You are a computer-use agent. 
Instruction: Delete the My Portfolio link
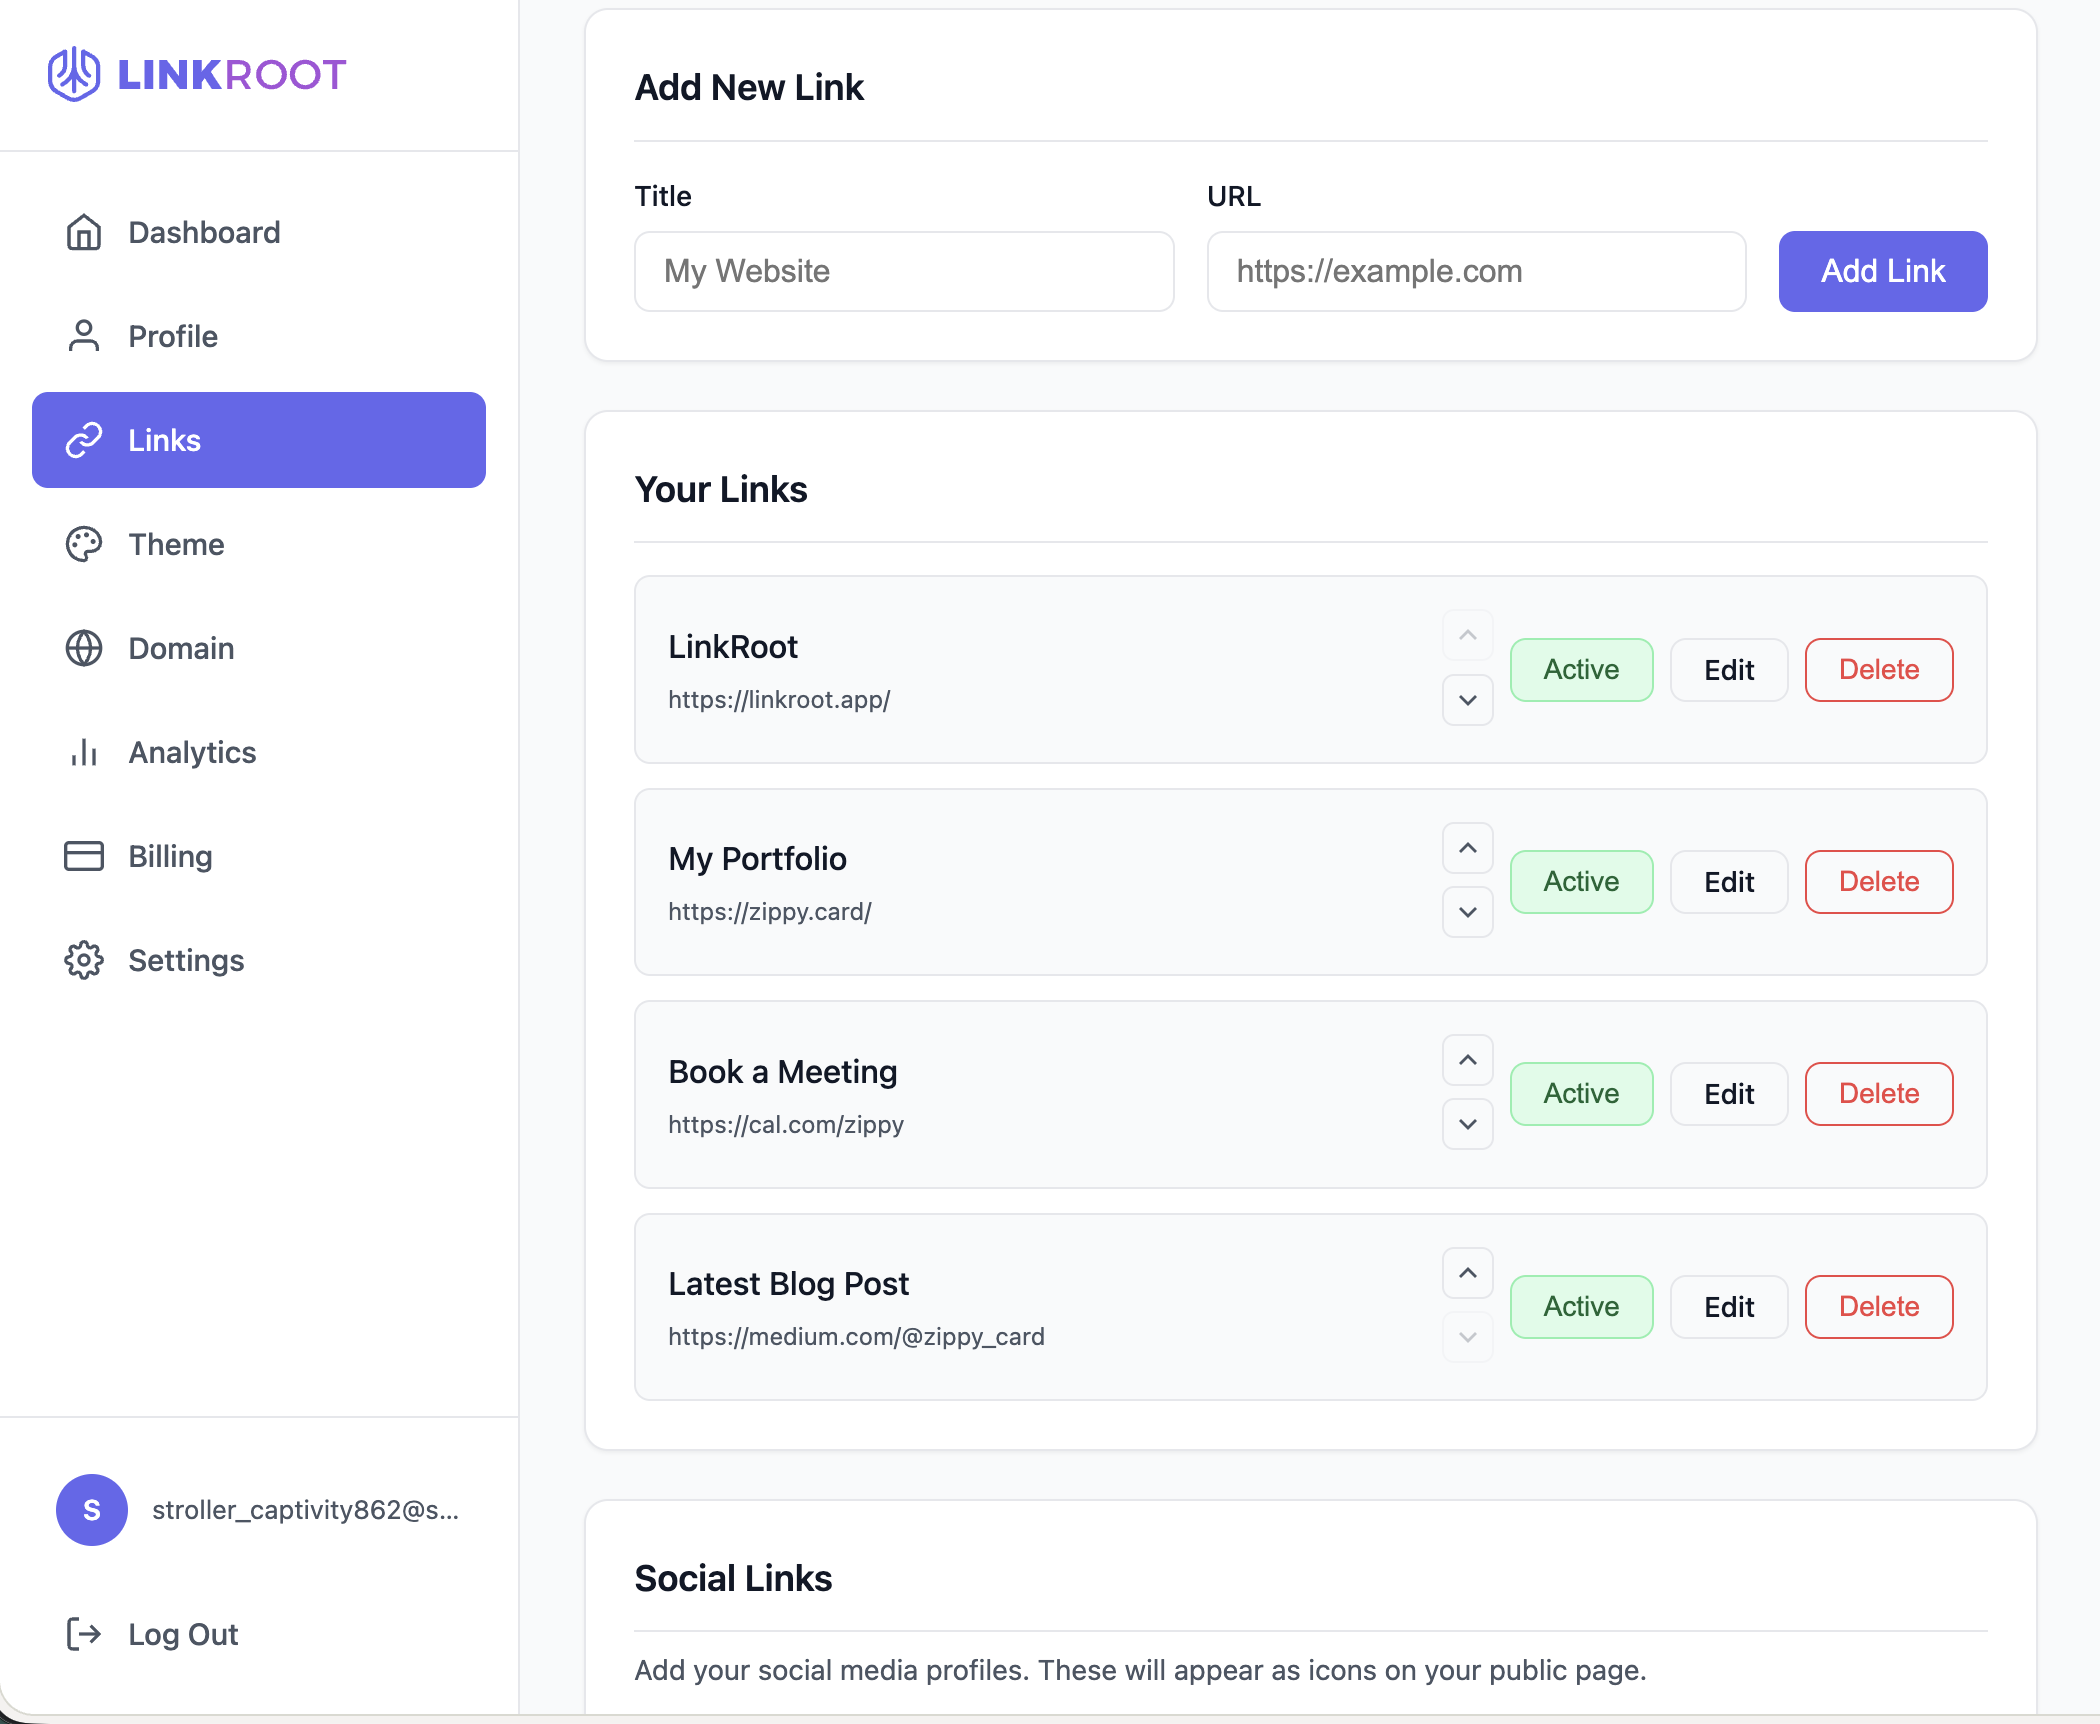[x=1879, y=882]
